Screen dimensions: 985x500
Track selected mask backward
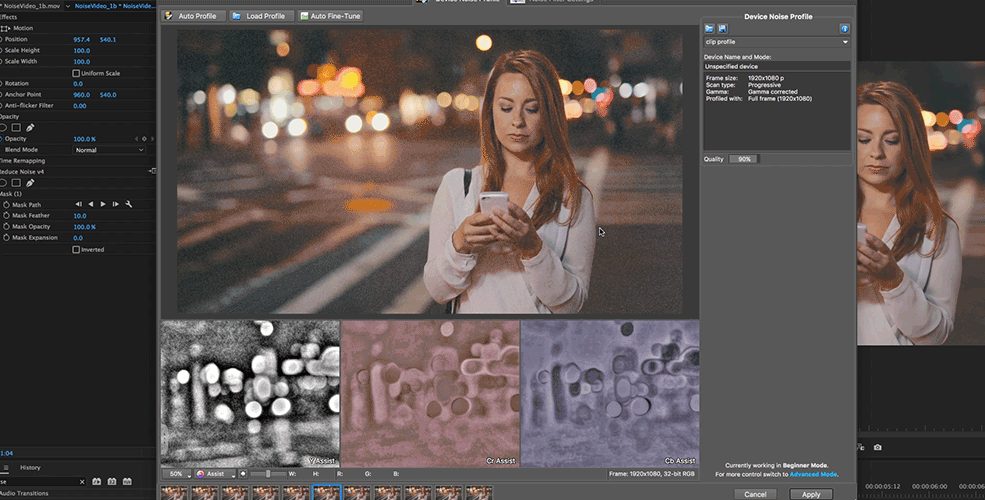(x=91, y=204)
